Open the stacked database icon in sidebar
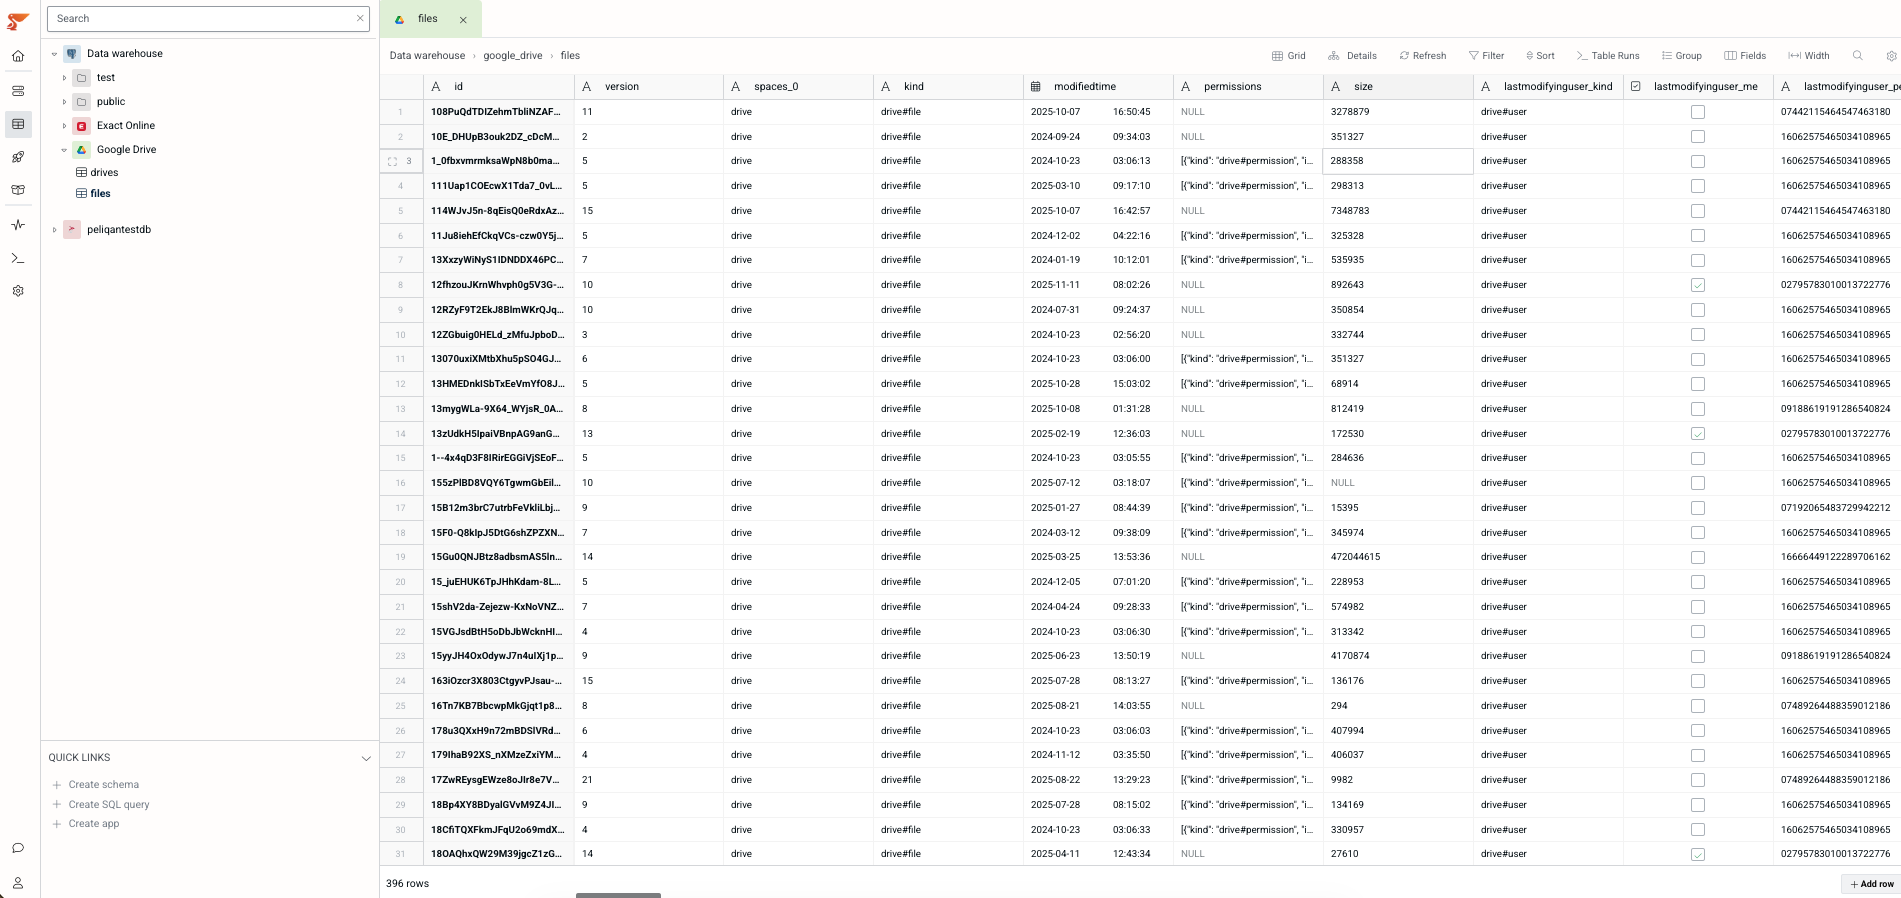 (18, 91)
